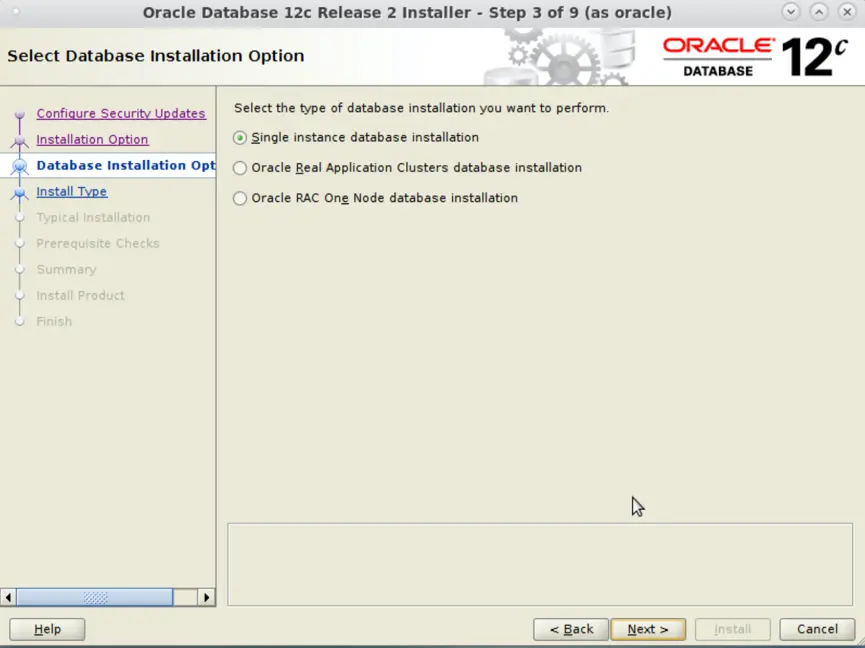Open the Install Type step link
865x648 pixels.
[72, 191]
